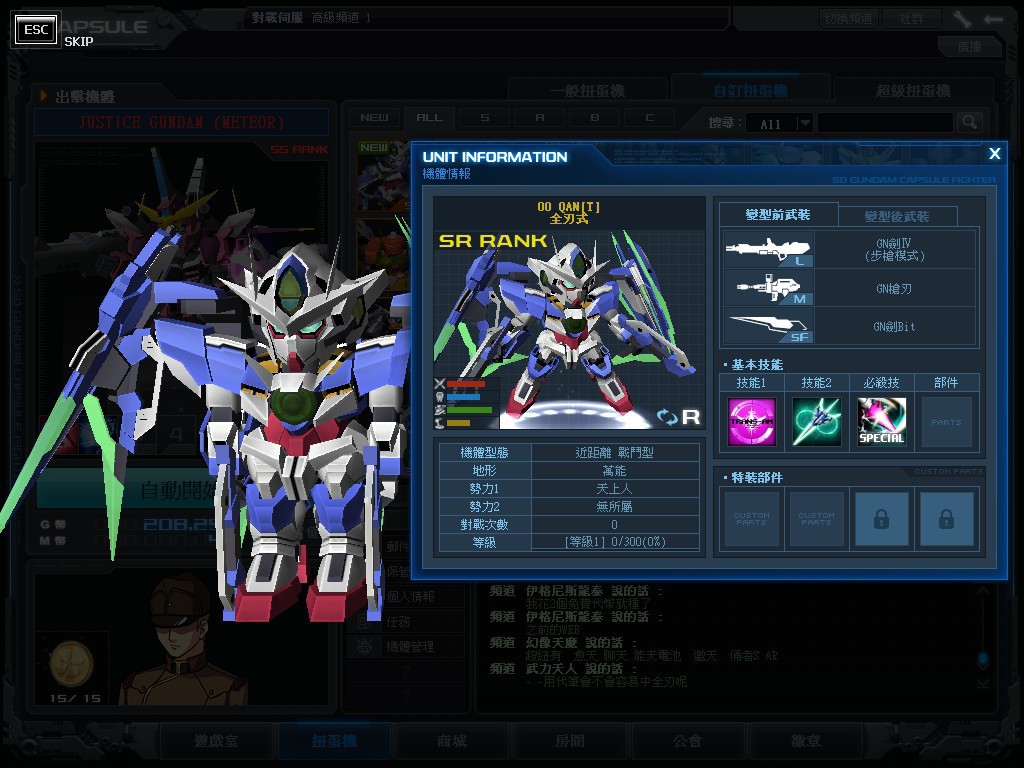Open the 自訂扭蛋機 tab
The width and height of the screenshot is (1024, 768).
point(750,91)
